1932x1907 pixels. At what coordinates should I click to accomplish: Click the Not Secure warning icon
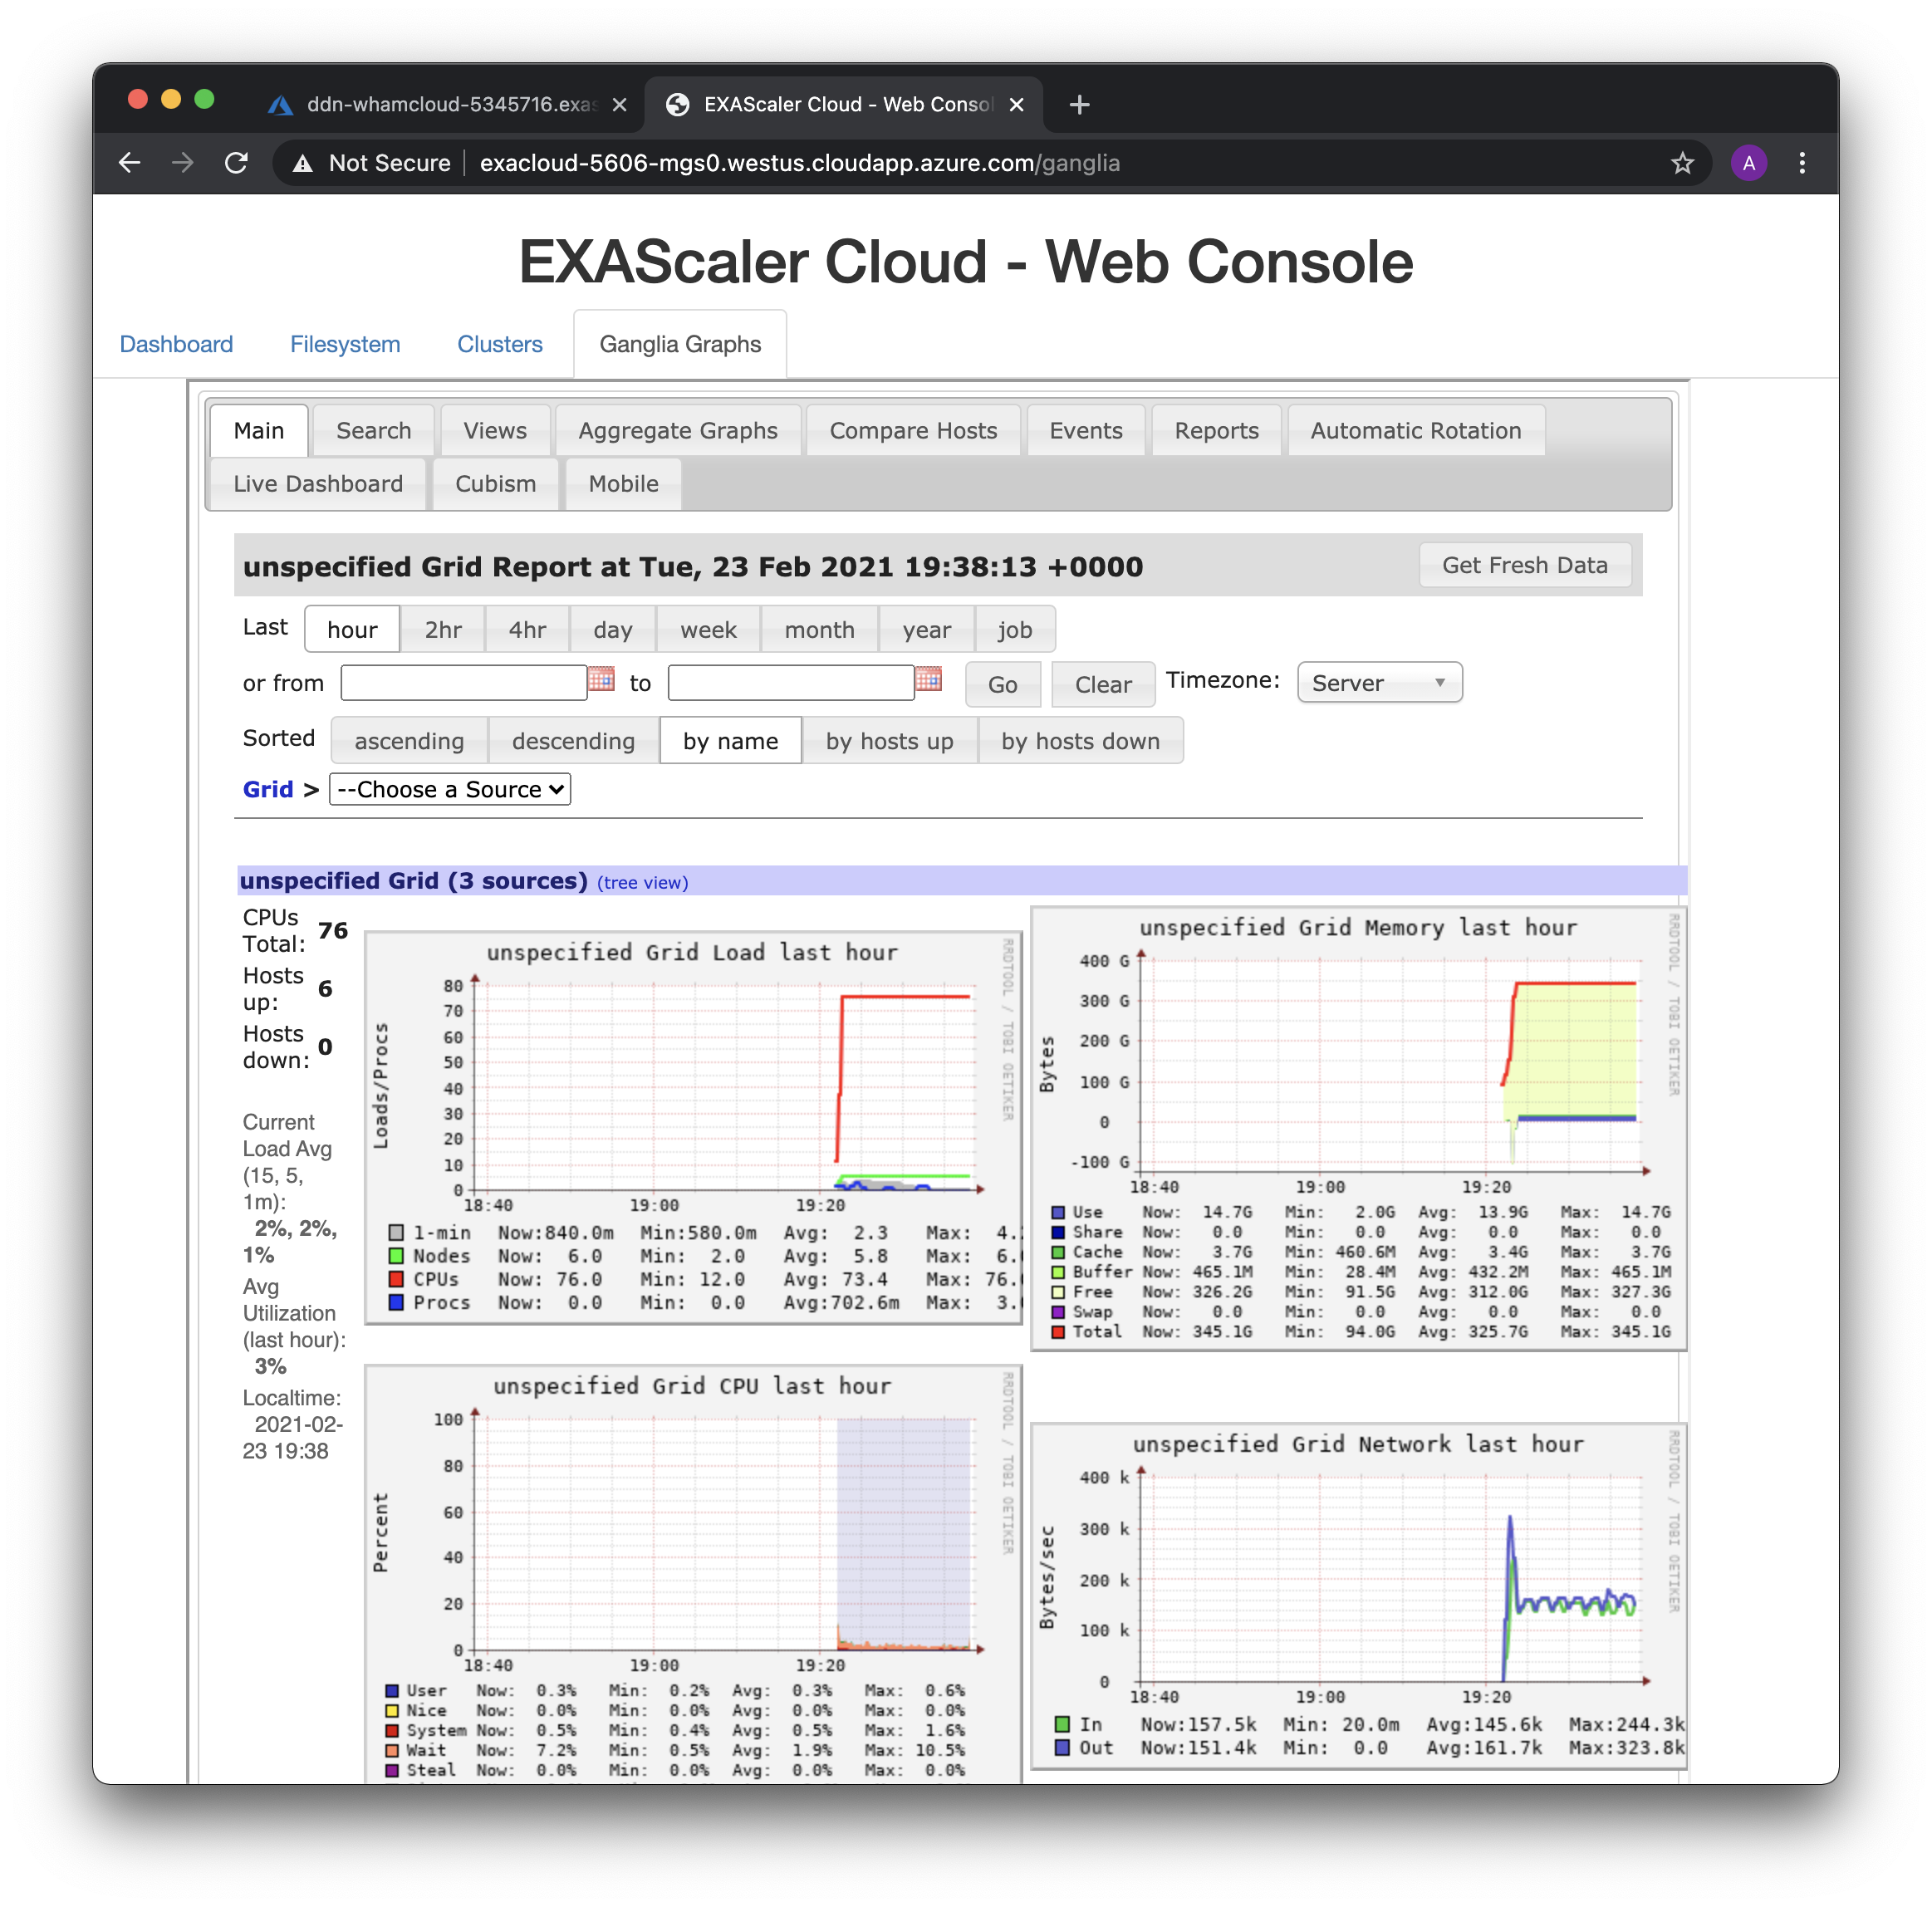pyautogui.click(x=303, y=163)
